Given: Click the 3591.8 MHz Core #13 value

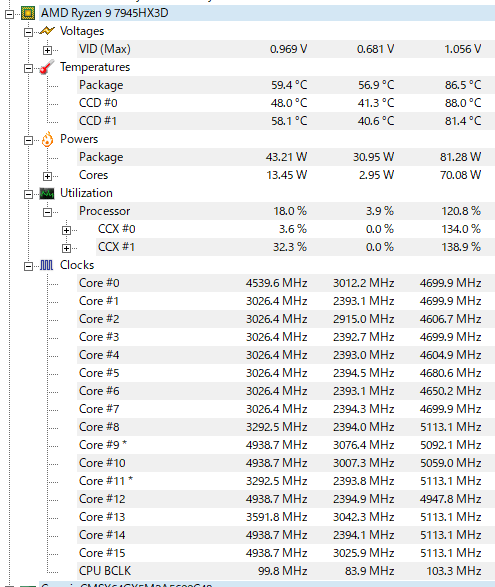Looking at the screenshot, I should [x=276, y=517].
